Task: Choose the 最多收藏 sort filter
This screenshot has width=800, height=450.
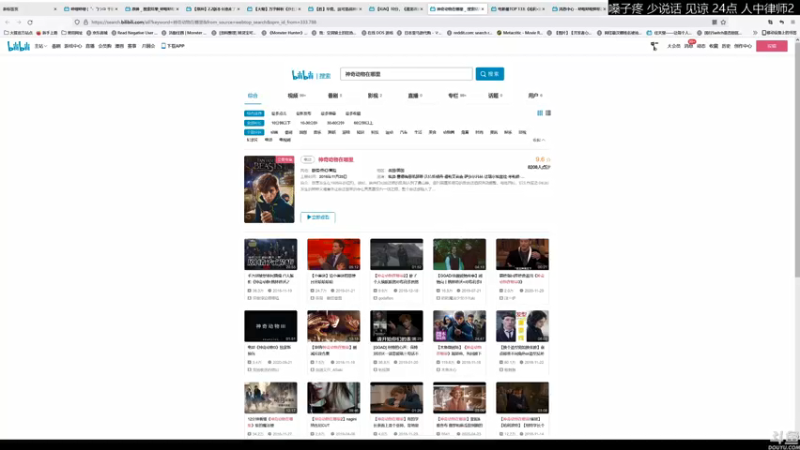Action: click(x=353, y=113)
